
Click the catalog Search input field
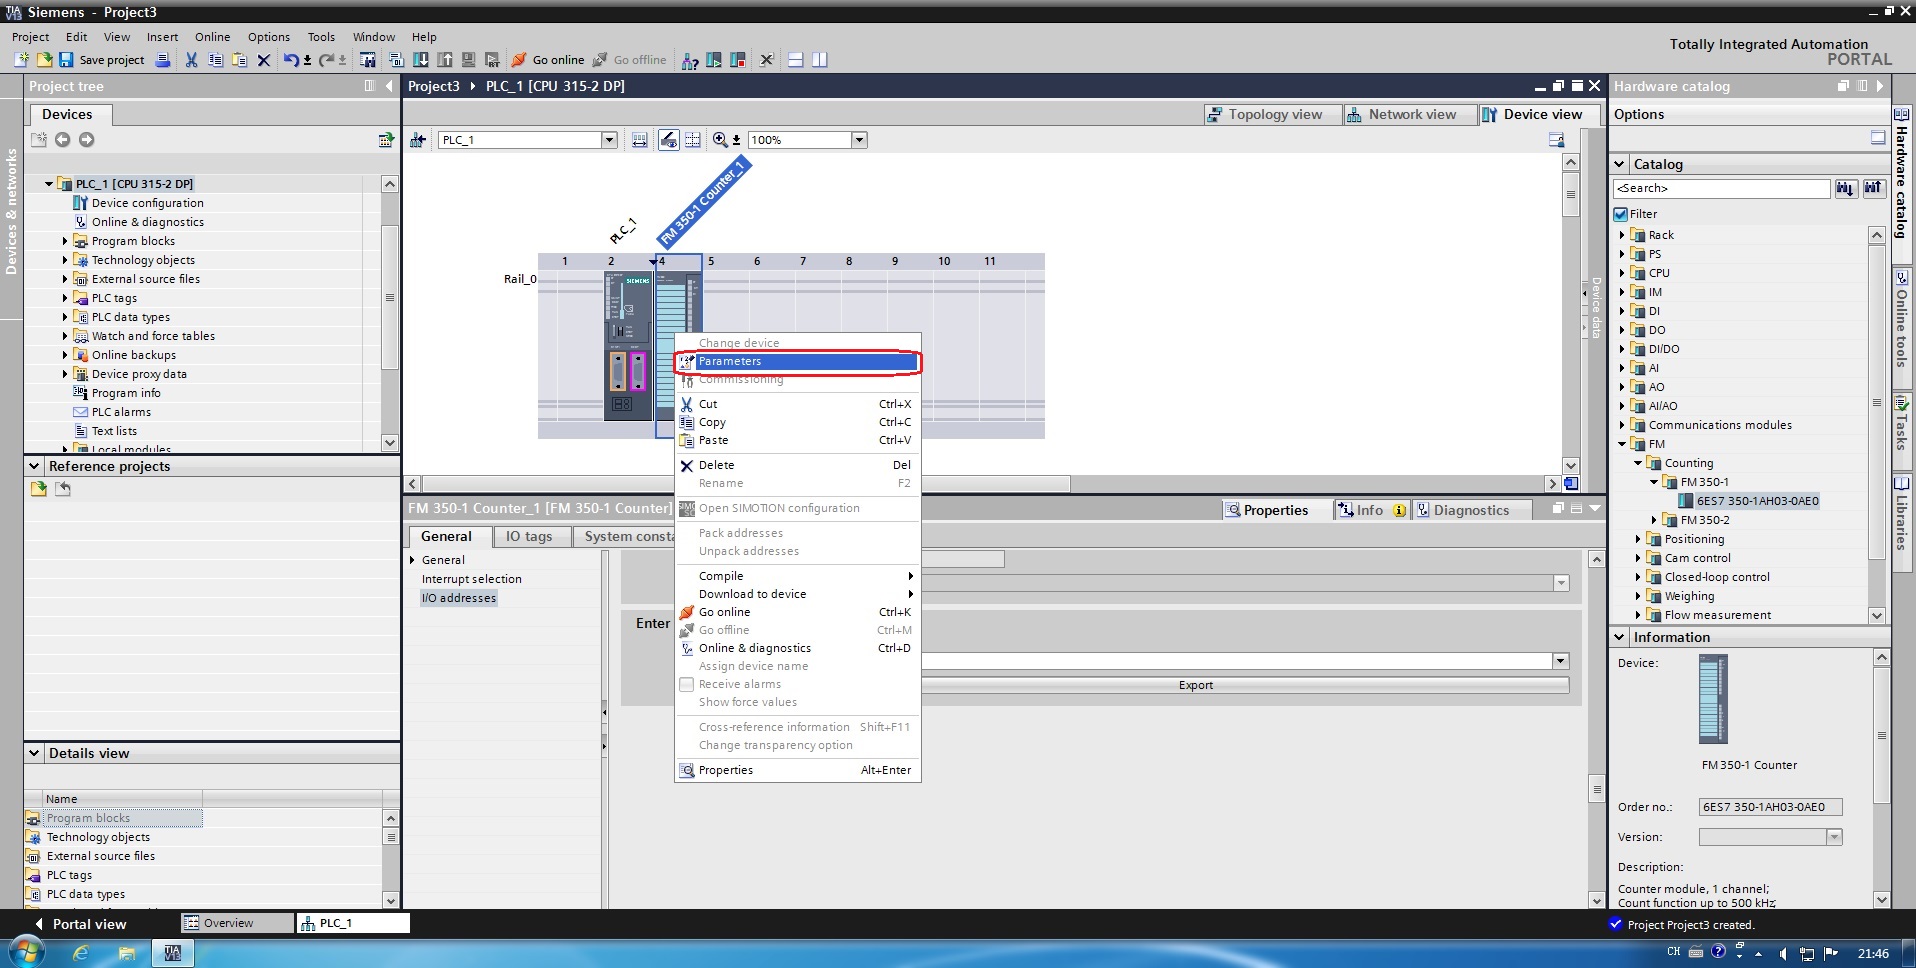click(1720, 188)
